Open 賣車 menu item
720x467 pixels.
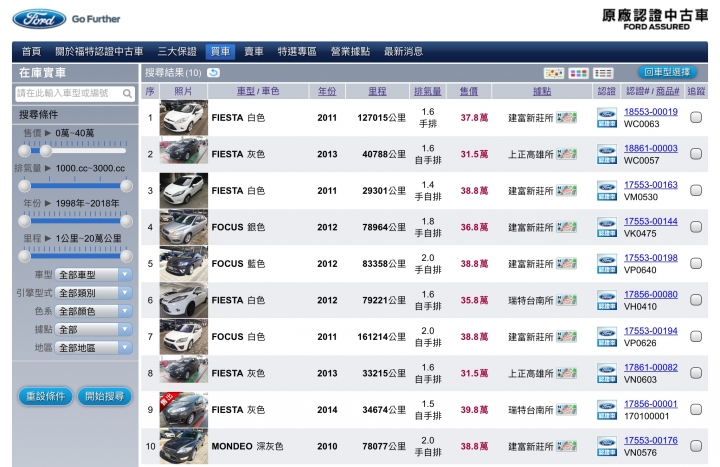[254, 51]
